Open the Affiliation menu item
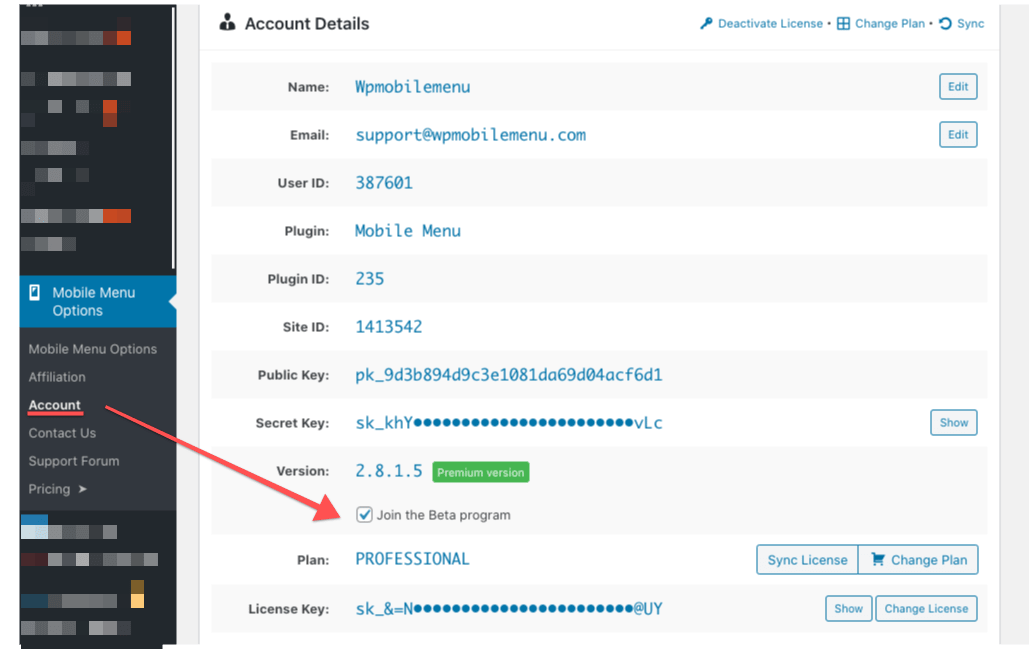The height and width of the screenshot is (666, 1029). point(57,377)
